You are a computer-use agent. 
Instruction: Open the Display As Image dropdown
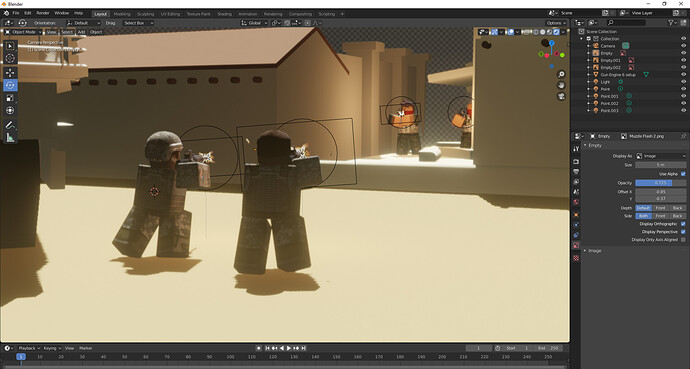click(x=661, y=156)
